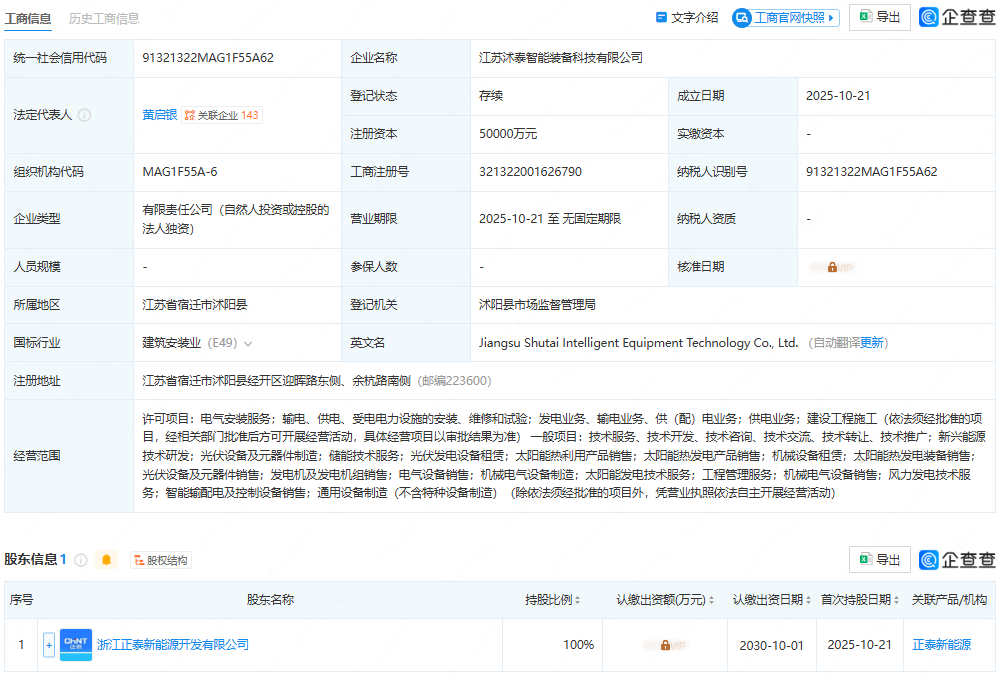Switch to 历史工商信息 tab
This screenshot has width=1000, height=675.
point(104,18)
